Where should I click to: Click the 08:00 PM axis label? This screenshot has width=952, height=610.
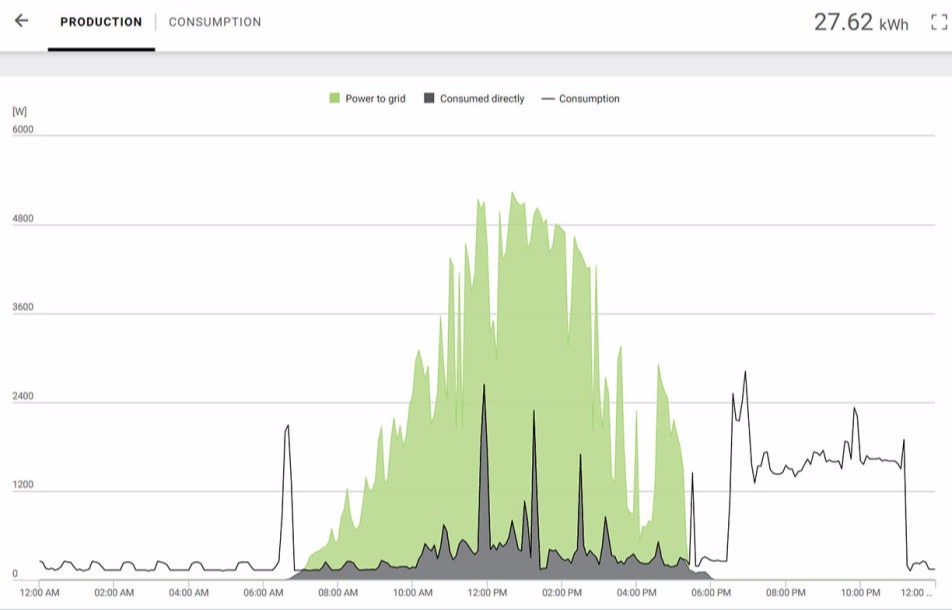click(x=786, y=592)
